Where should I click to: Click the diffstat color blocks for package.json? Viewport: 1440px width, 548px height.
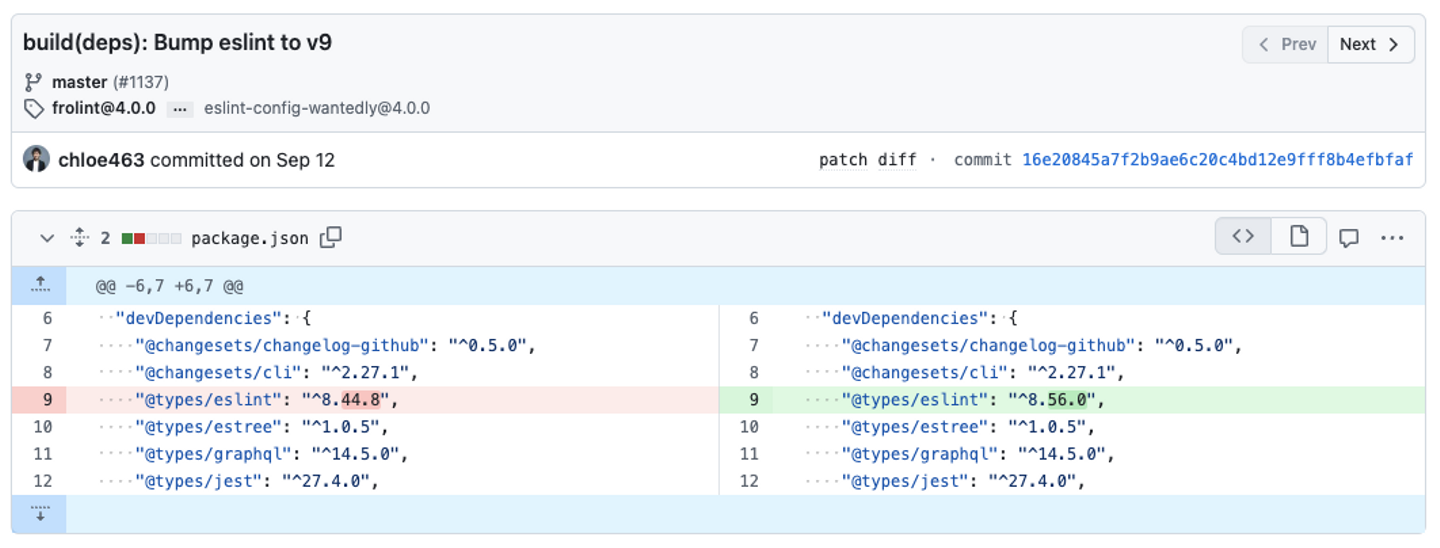151,238
